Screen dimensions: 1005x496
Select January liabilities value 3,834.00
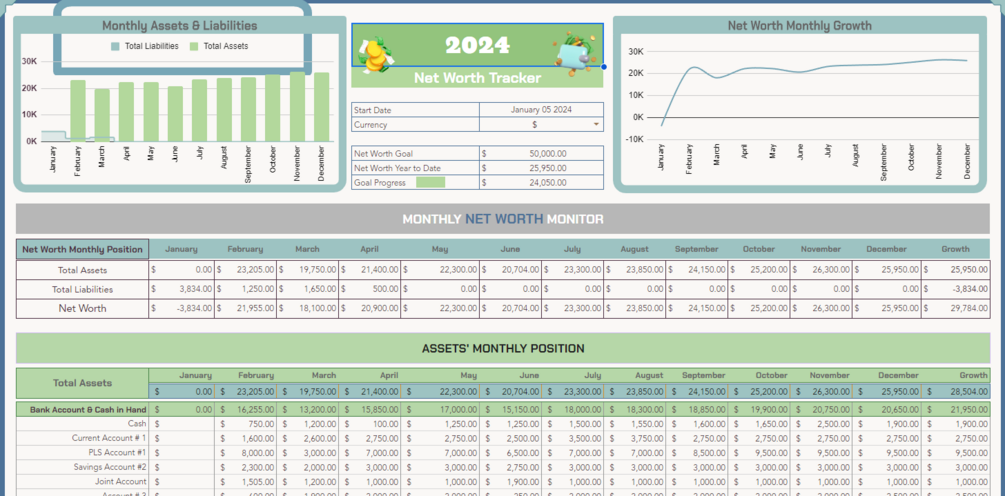tap(182, 289)
